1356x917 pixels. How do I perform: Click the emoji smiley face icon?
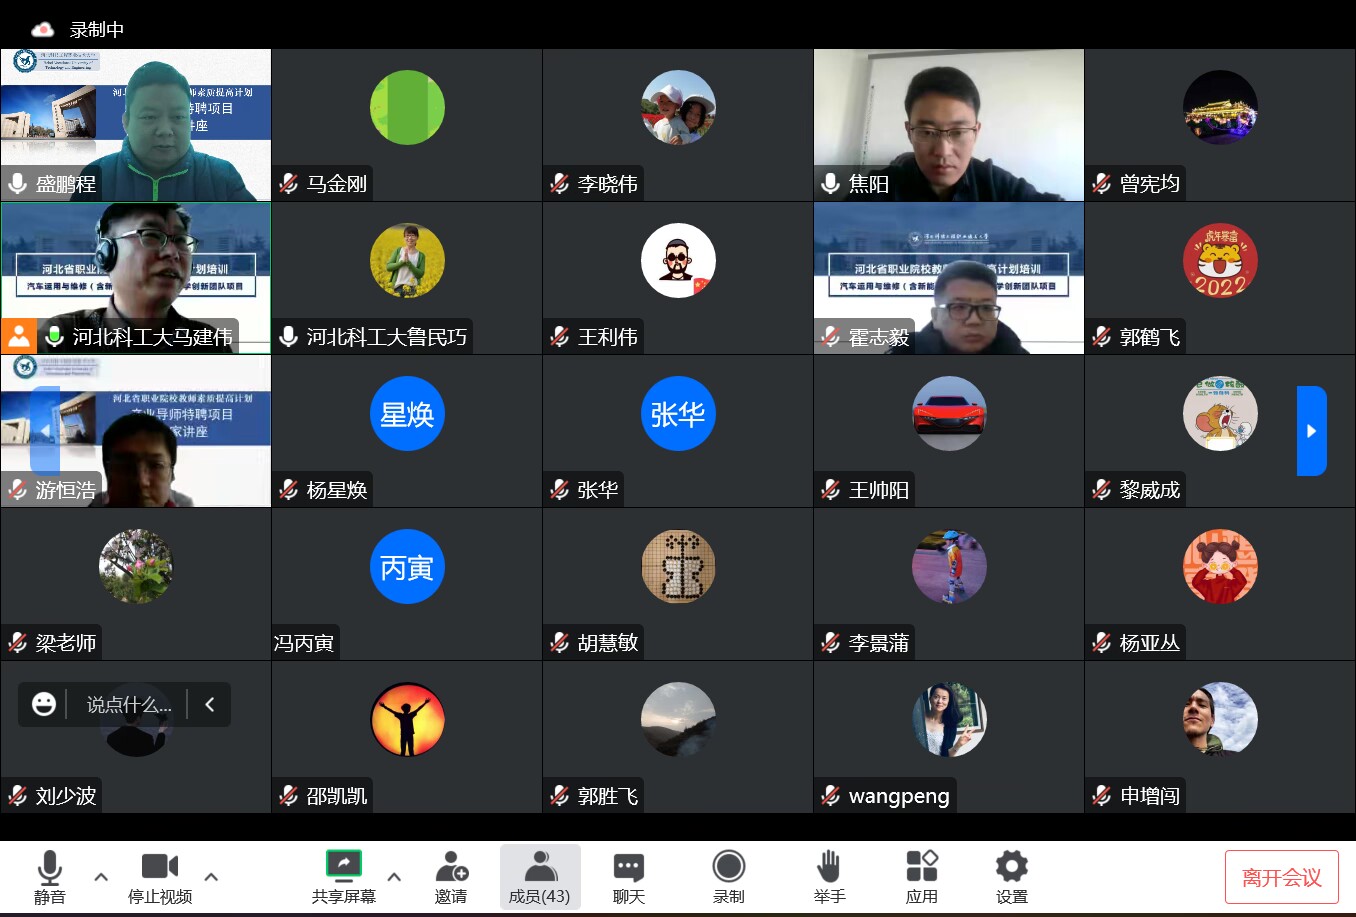[44, 704]
